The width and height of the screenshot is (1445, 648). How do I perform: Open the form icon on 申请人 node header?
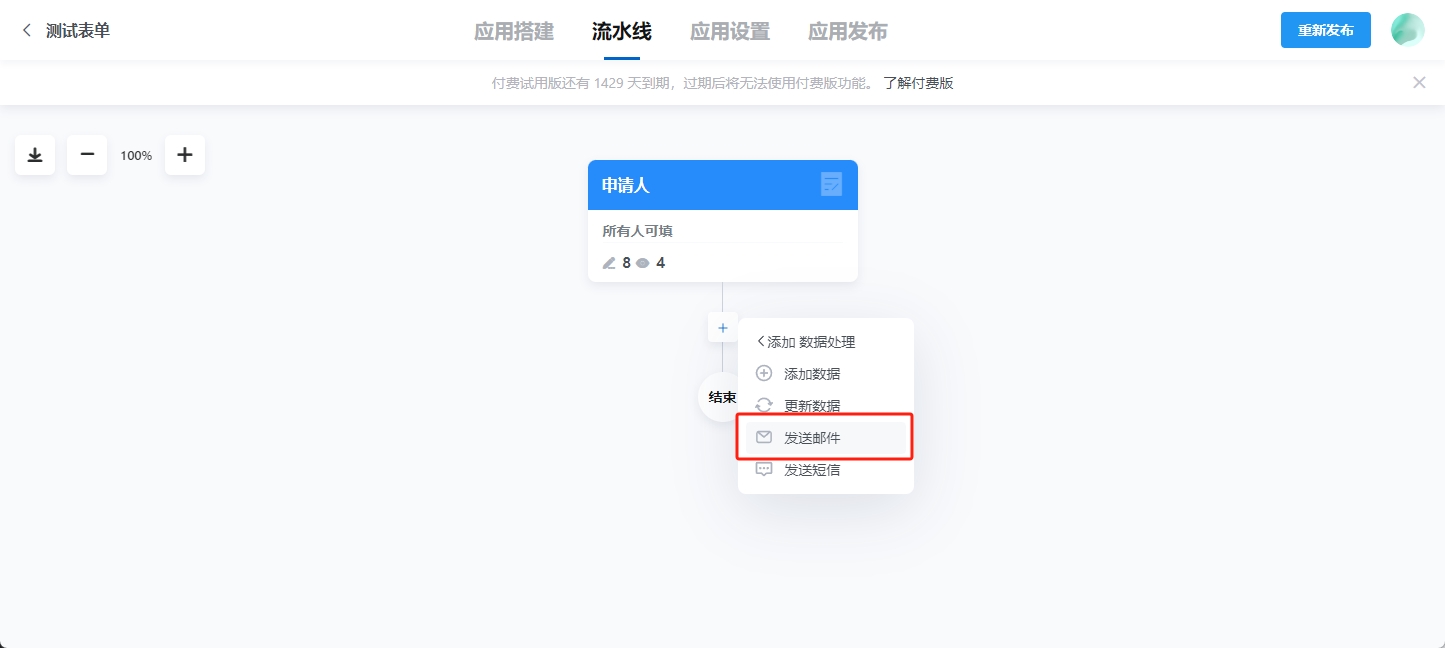tap(831, 185)
